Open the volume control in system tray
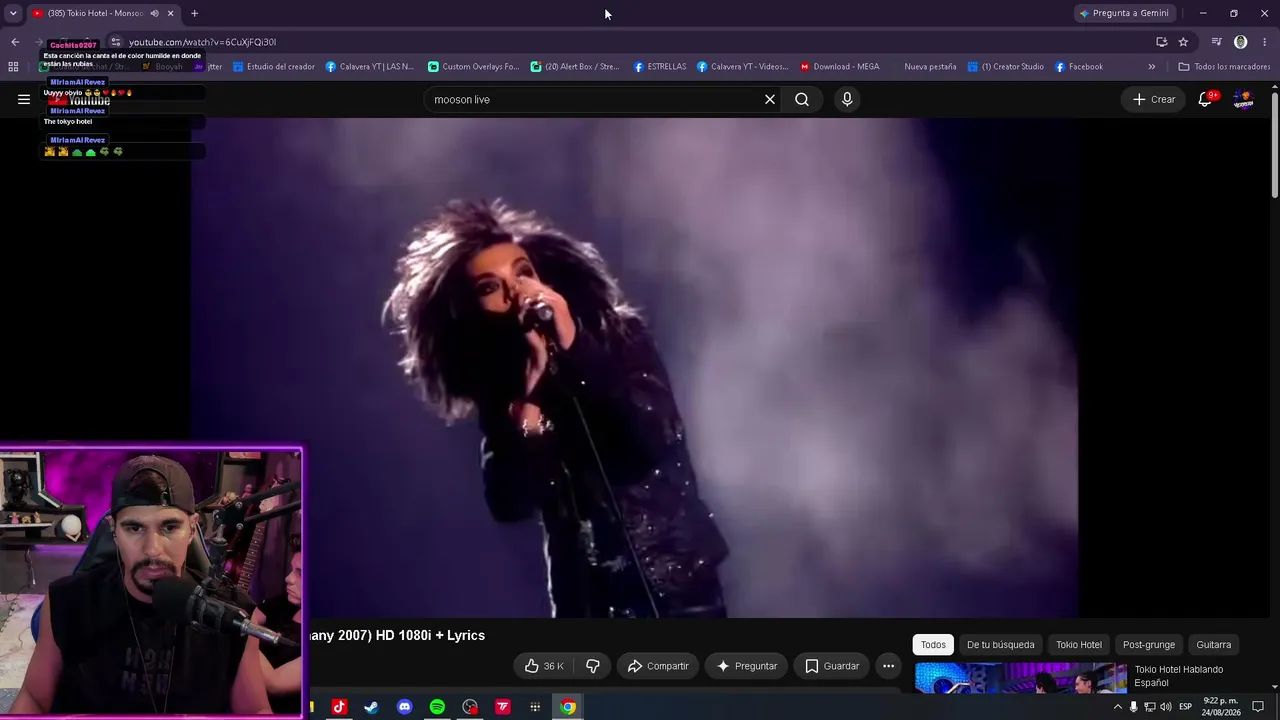1280x720 pixels. click(1166, 707)
